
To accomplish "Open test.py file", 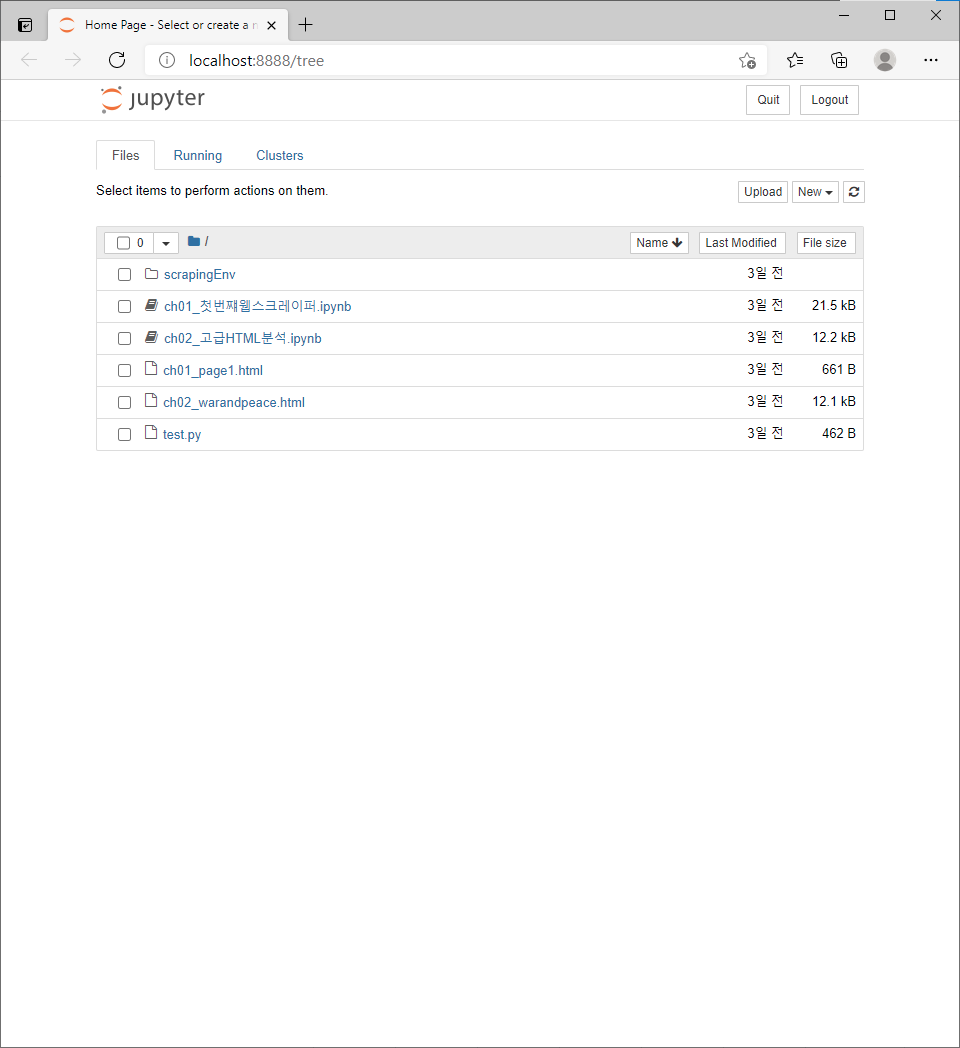I will pos(182,434).
